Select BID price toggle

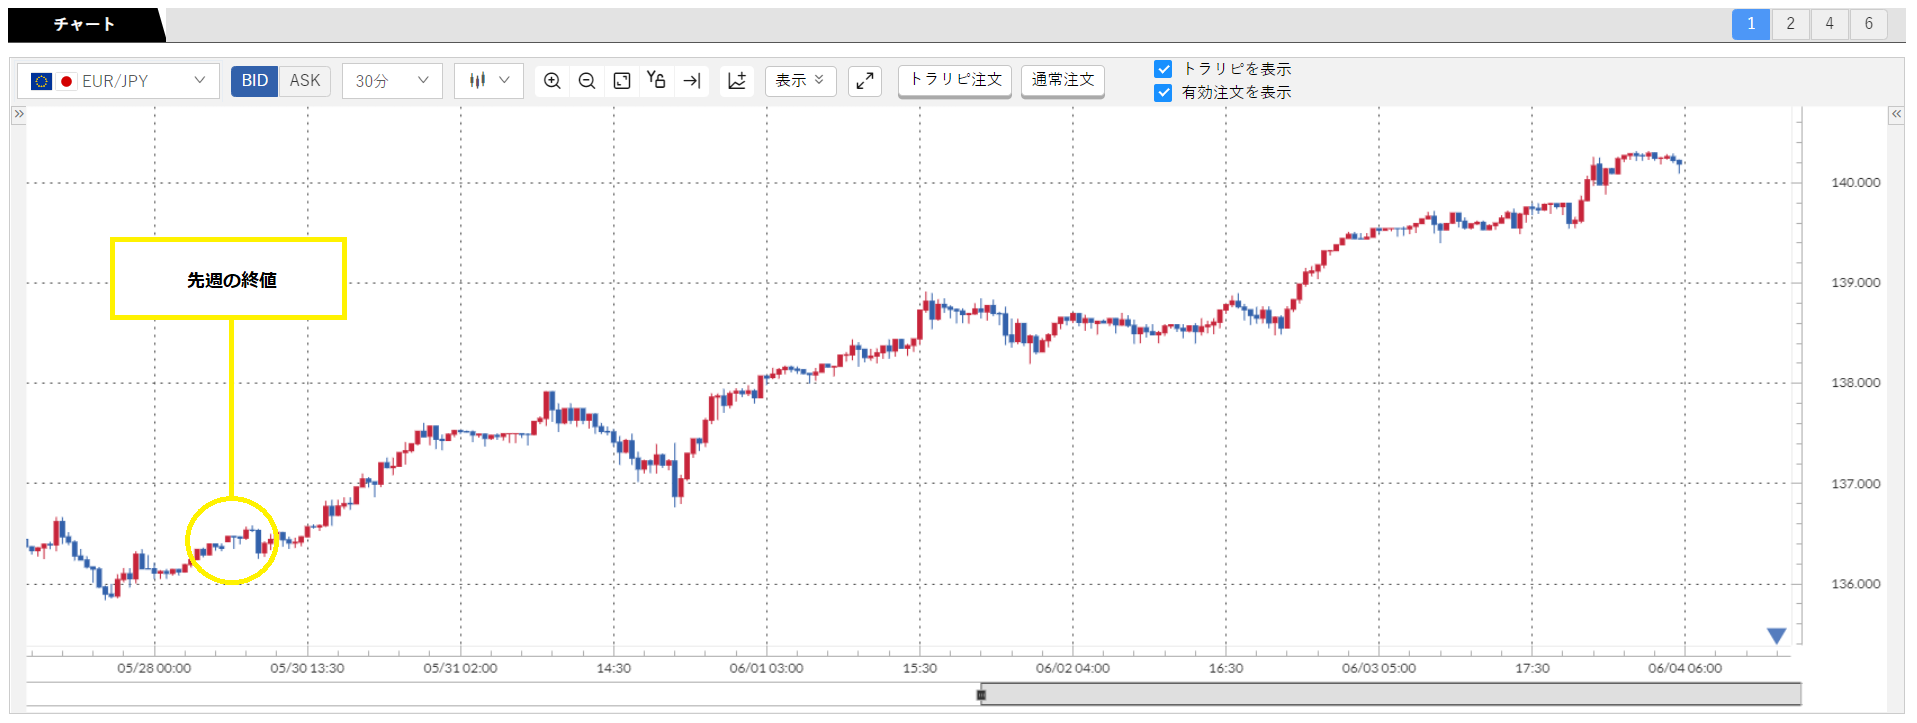(255, 81)
